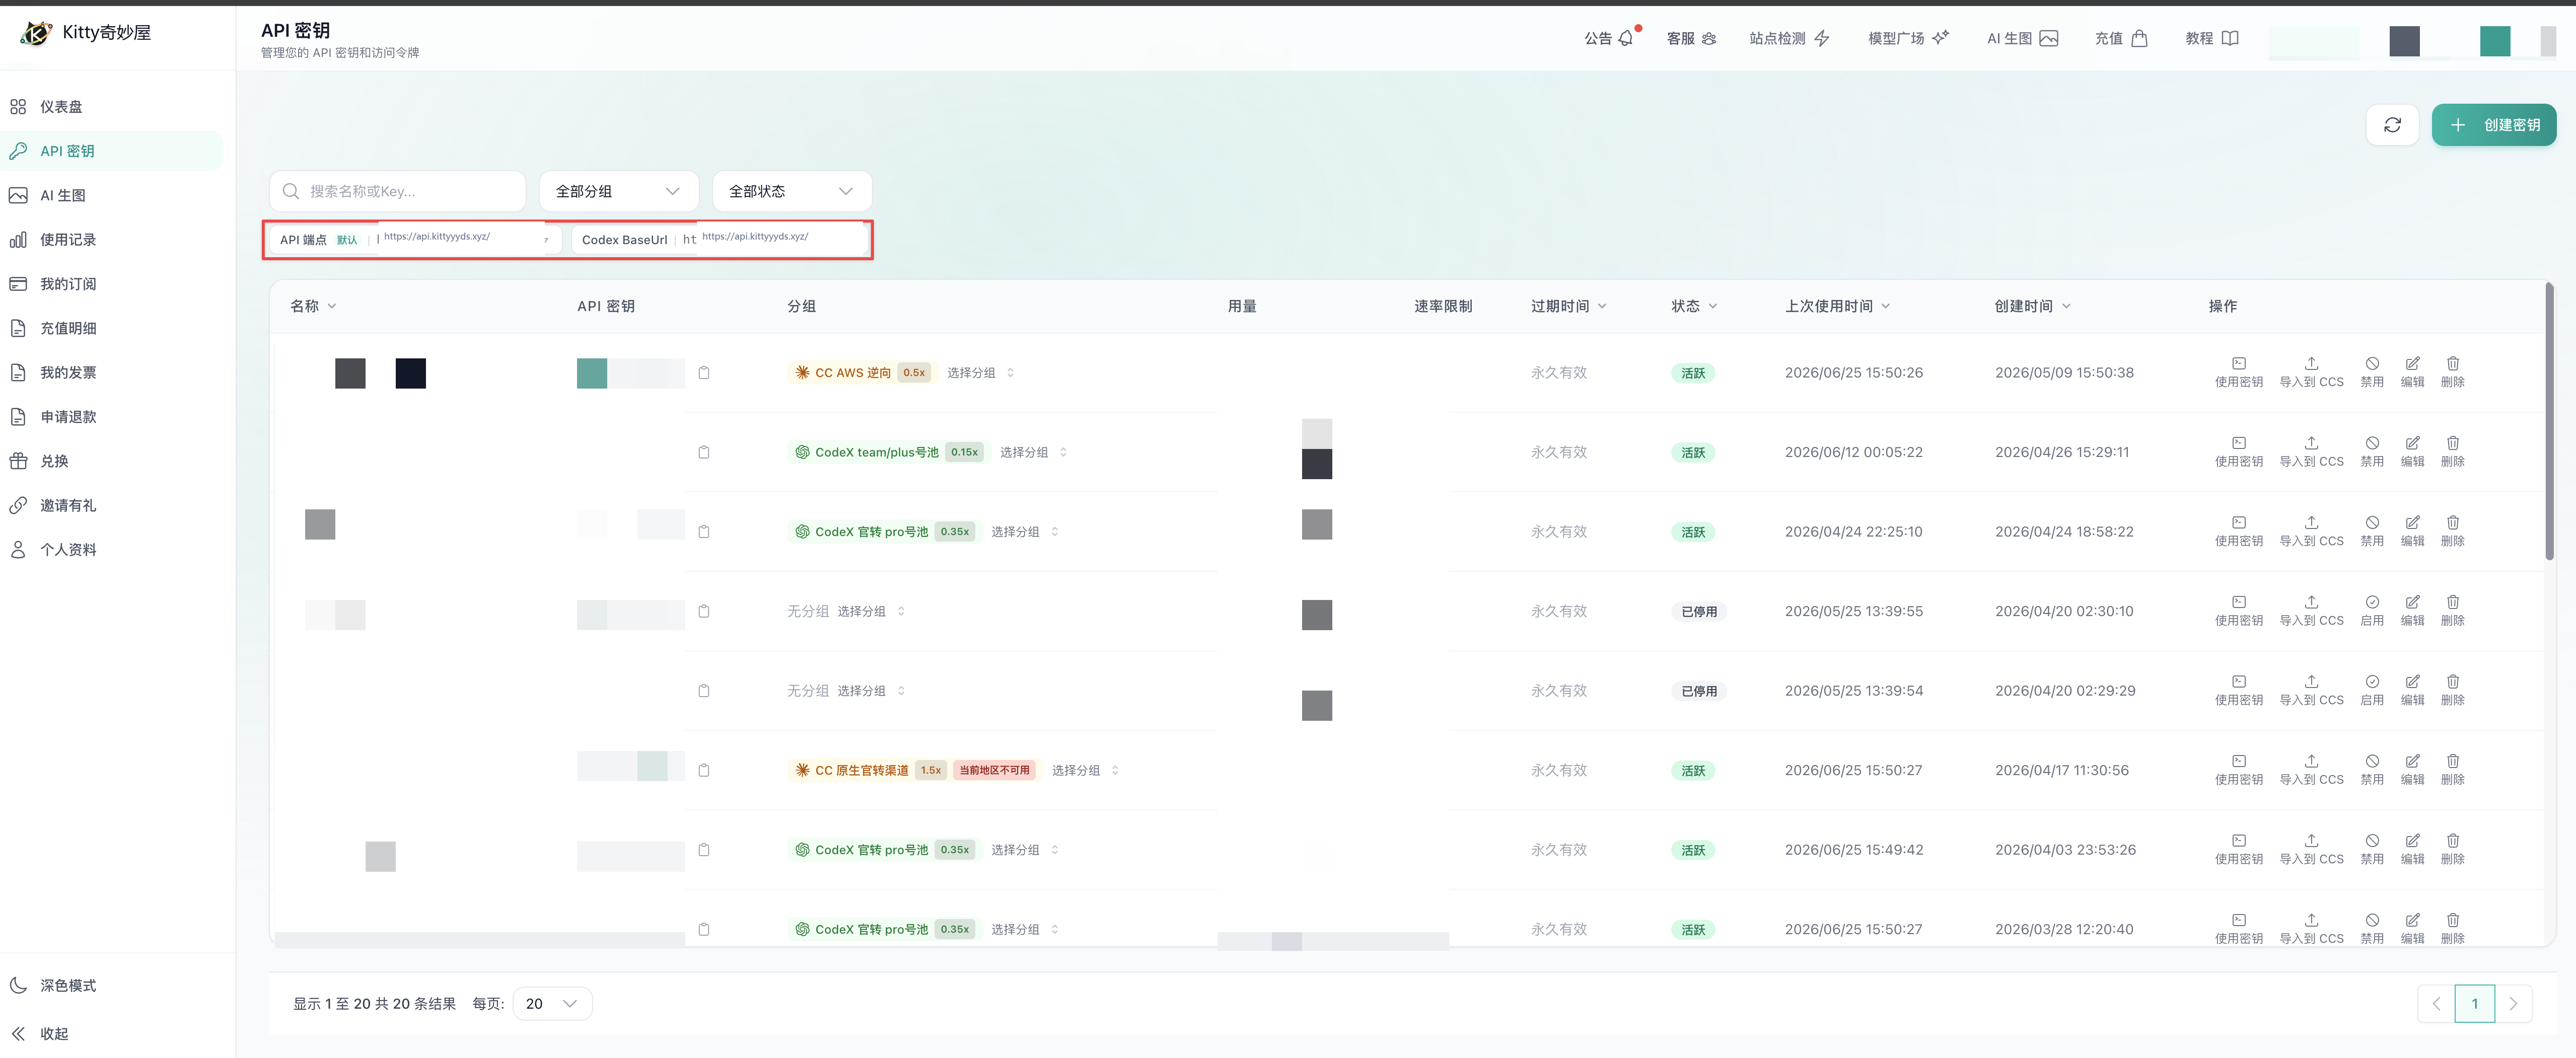Image resolution: width=2576 pixels, height=1058 pixels.
Task: Open 教程 tutorial in top bar
Action: tap(2212, 38)
